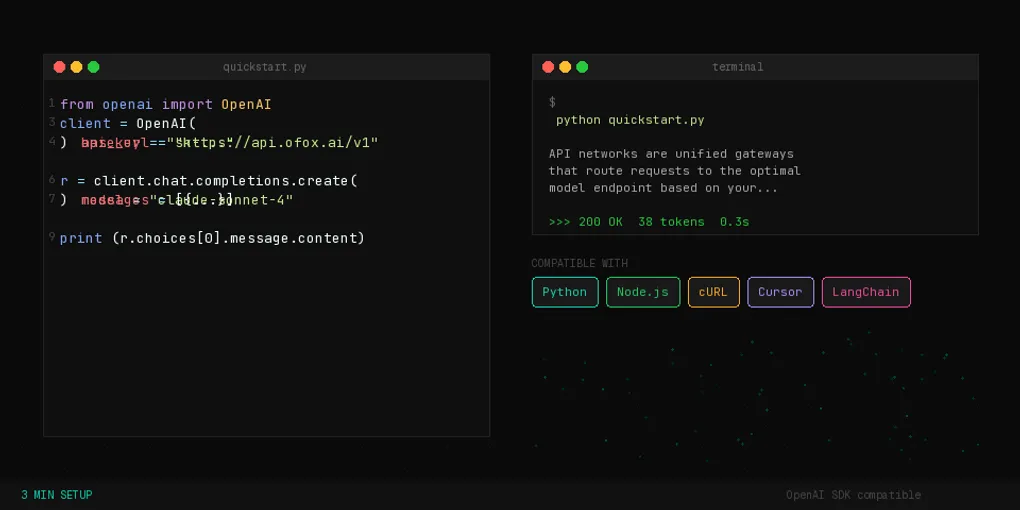Image resolution: width=1020 pixels, height=510 pixels.
Task: Choose the cURL badge
Action: 714,292
